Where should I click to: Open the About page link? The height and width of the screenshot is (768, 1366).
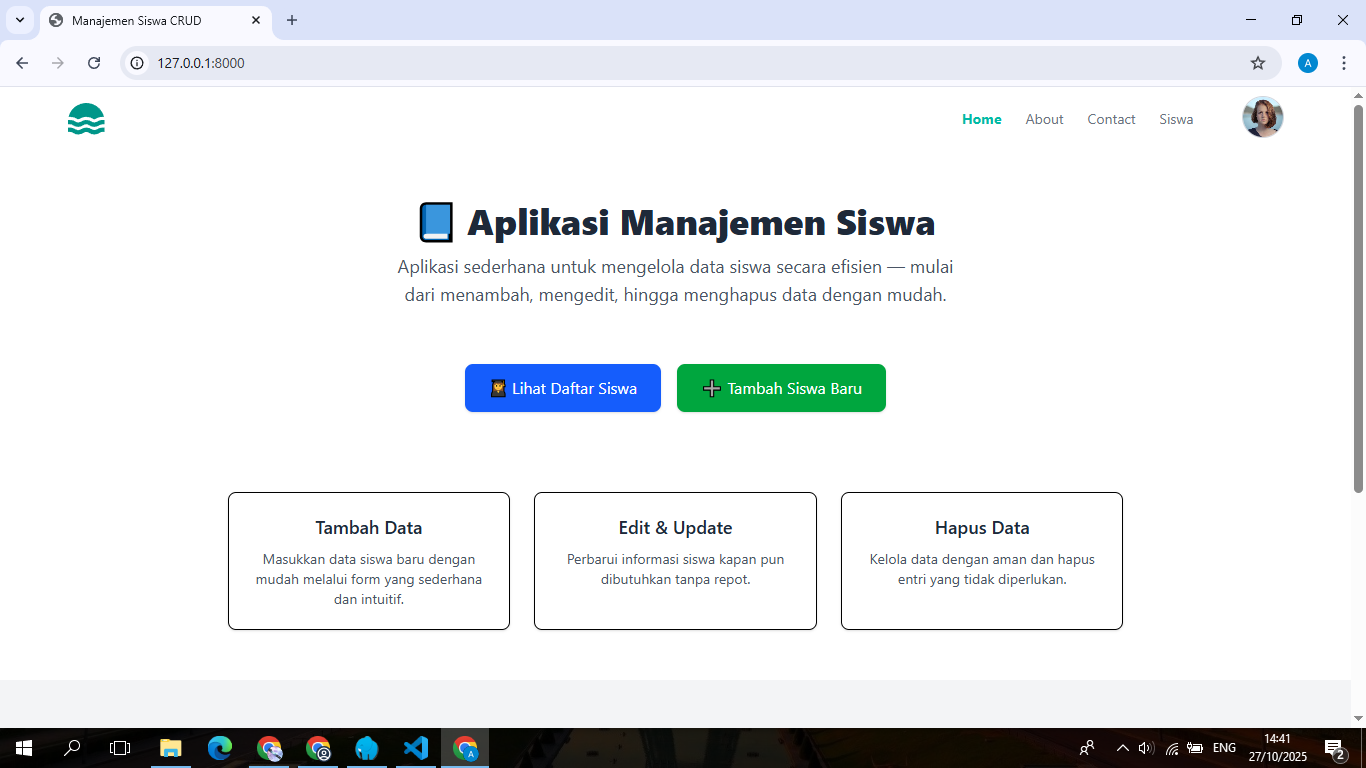[1044, 119]
